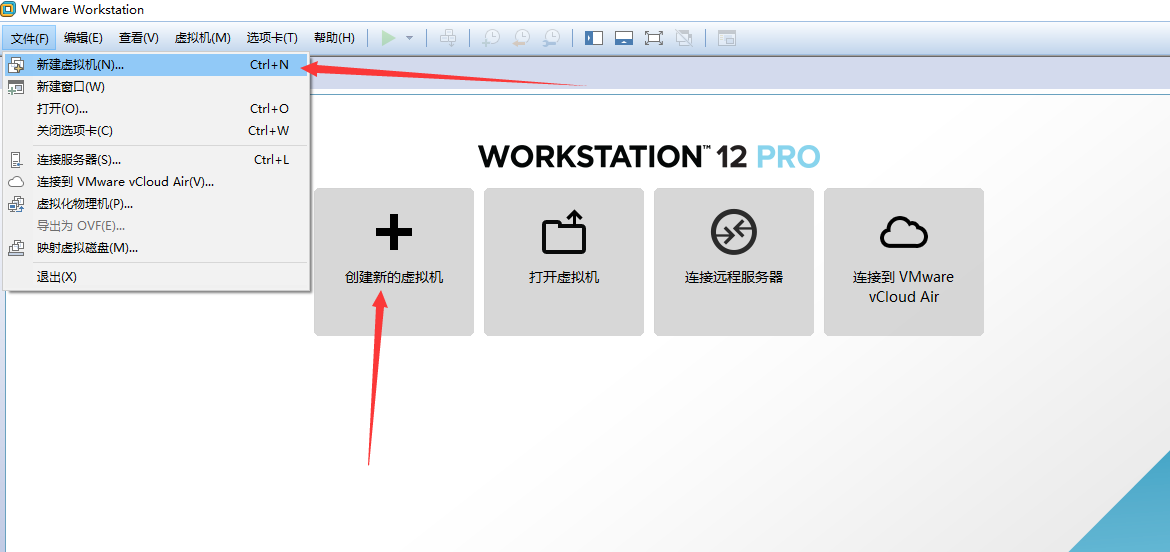Viewport: 1170px width, 552px height.
Task: Click the large cloud icon on the home tile
Action: pos(904,233)
